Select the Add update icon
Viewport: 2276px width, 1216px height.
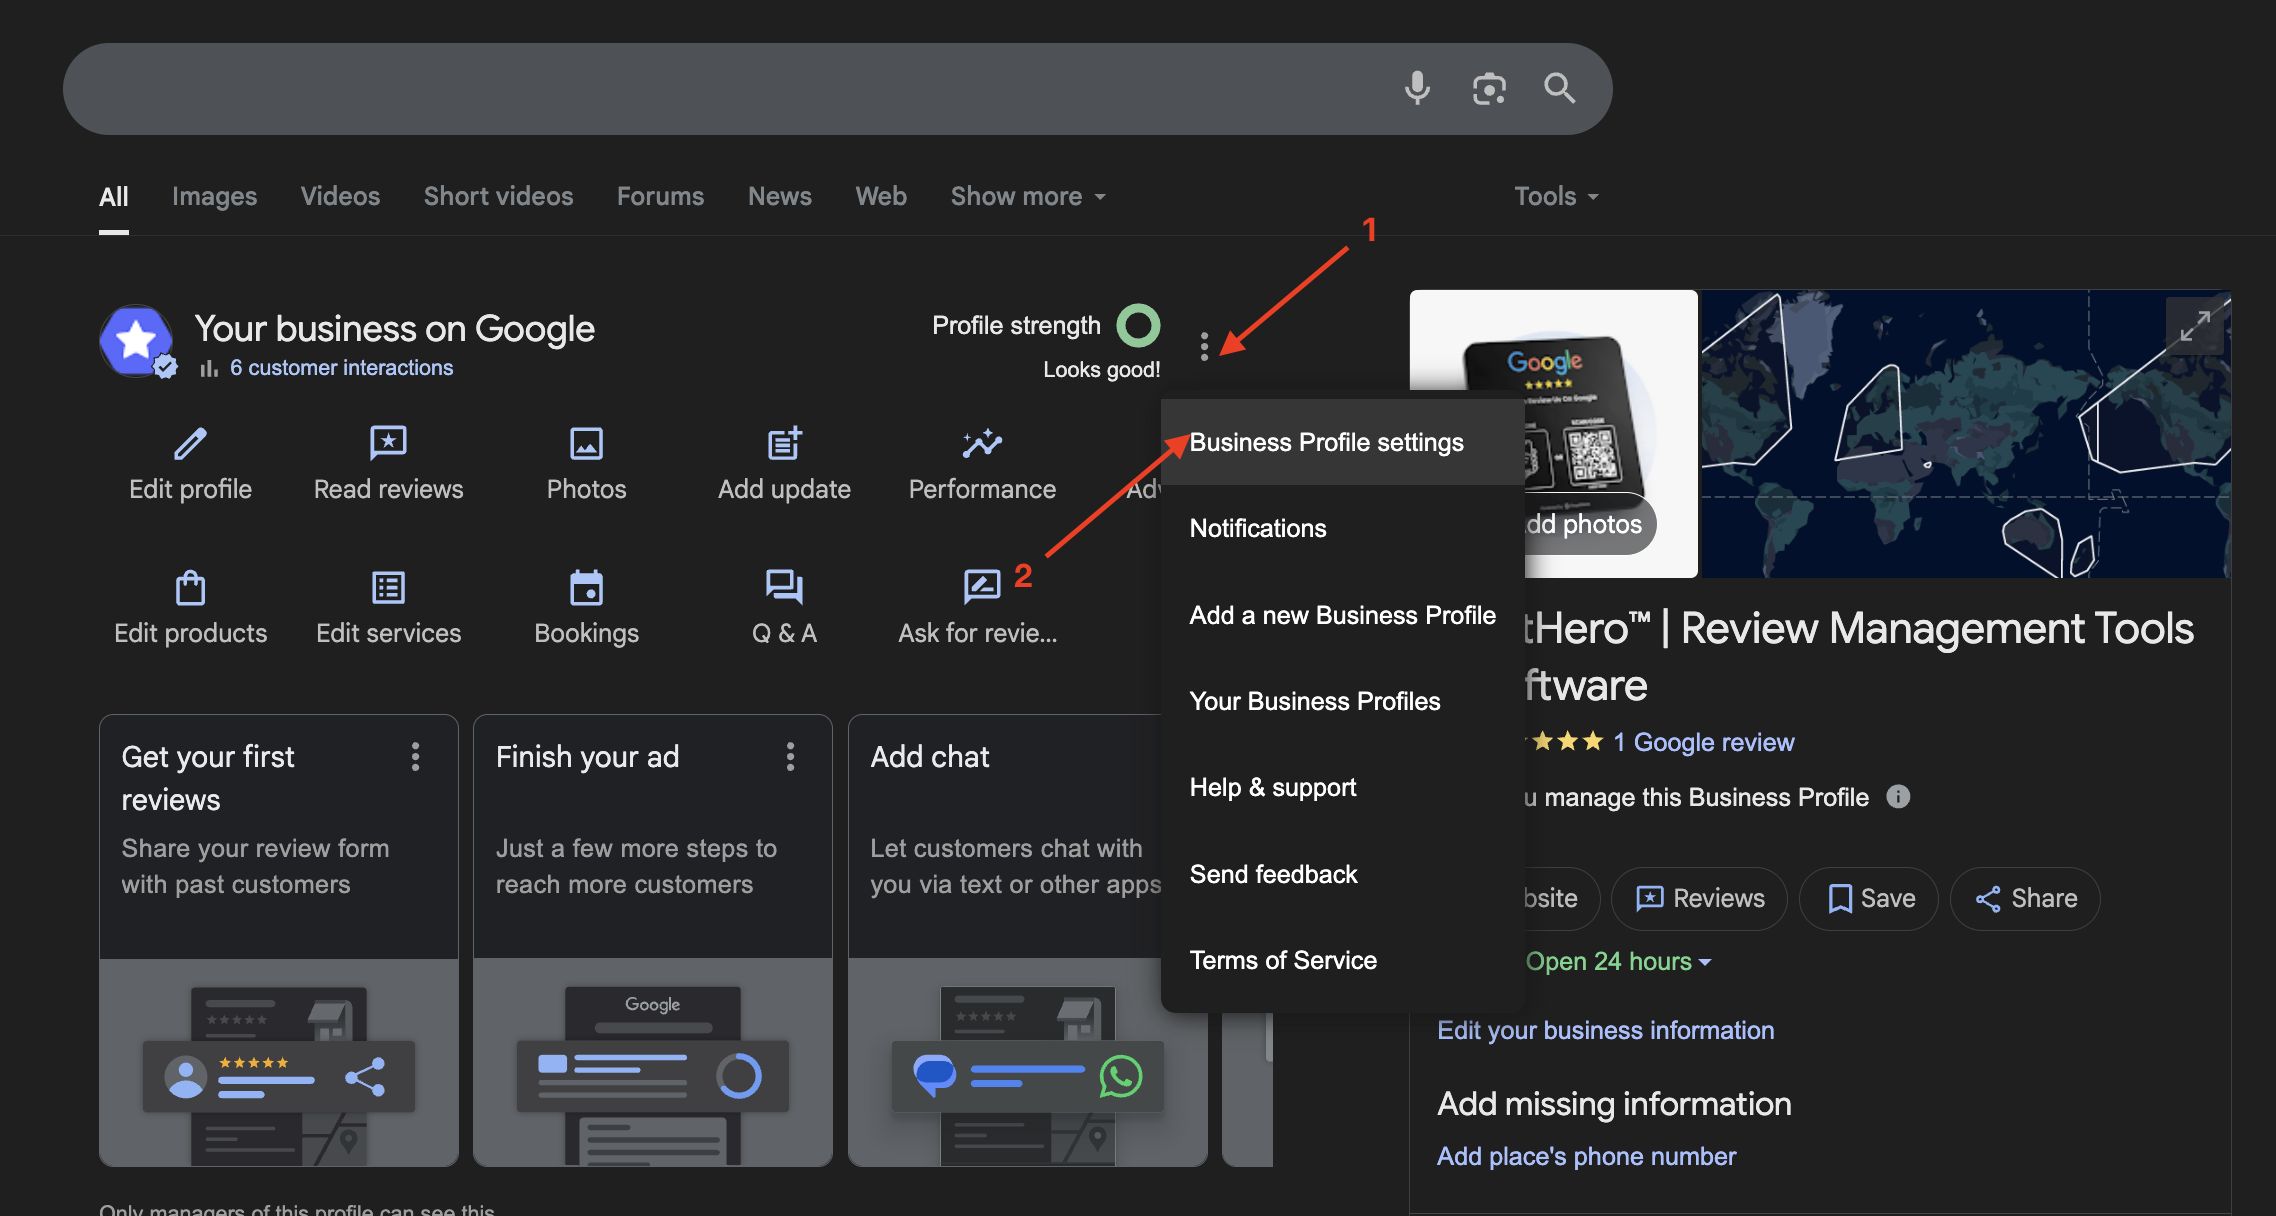(x=784, y=443)
